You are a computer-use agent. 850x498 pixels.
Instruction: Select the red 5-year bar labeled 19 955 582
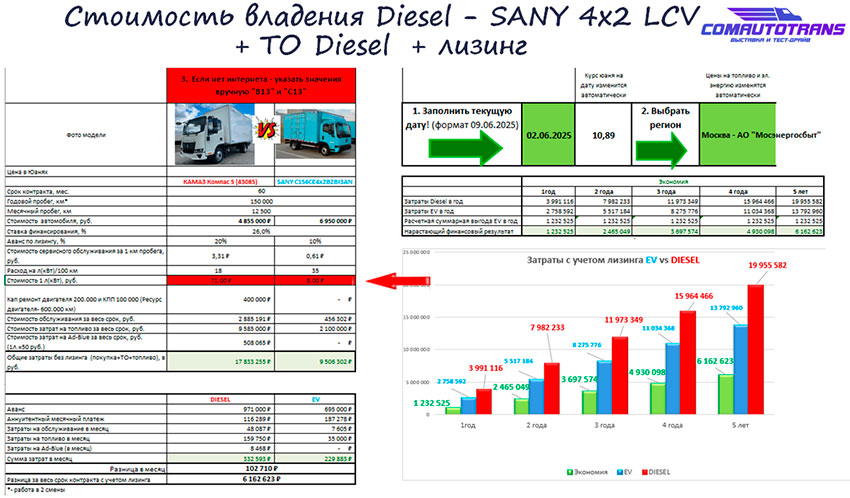(x=756, y=350)
